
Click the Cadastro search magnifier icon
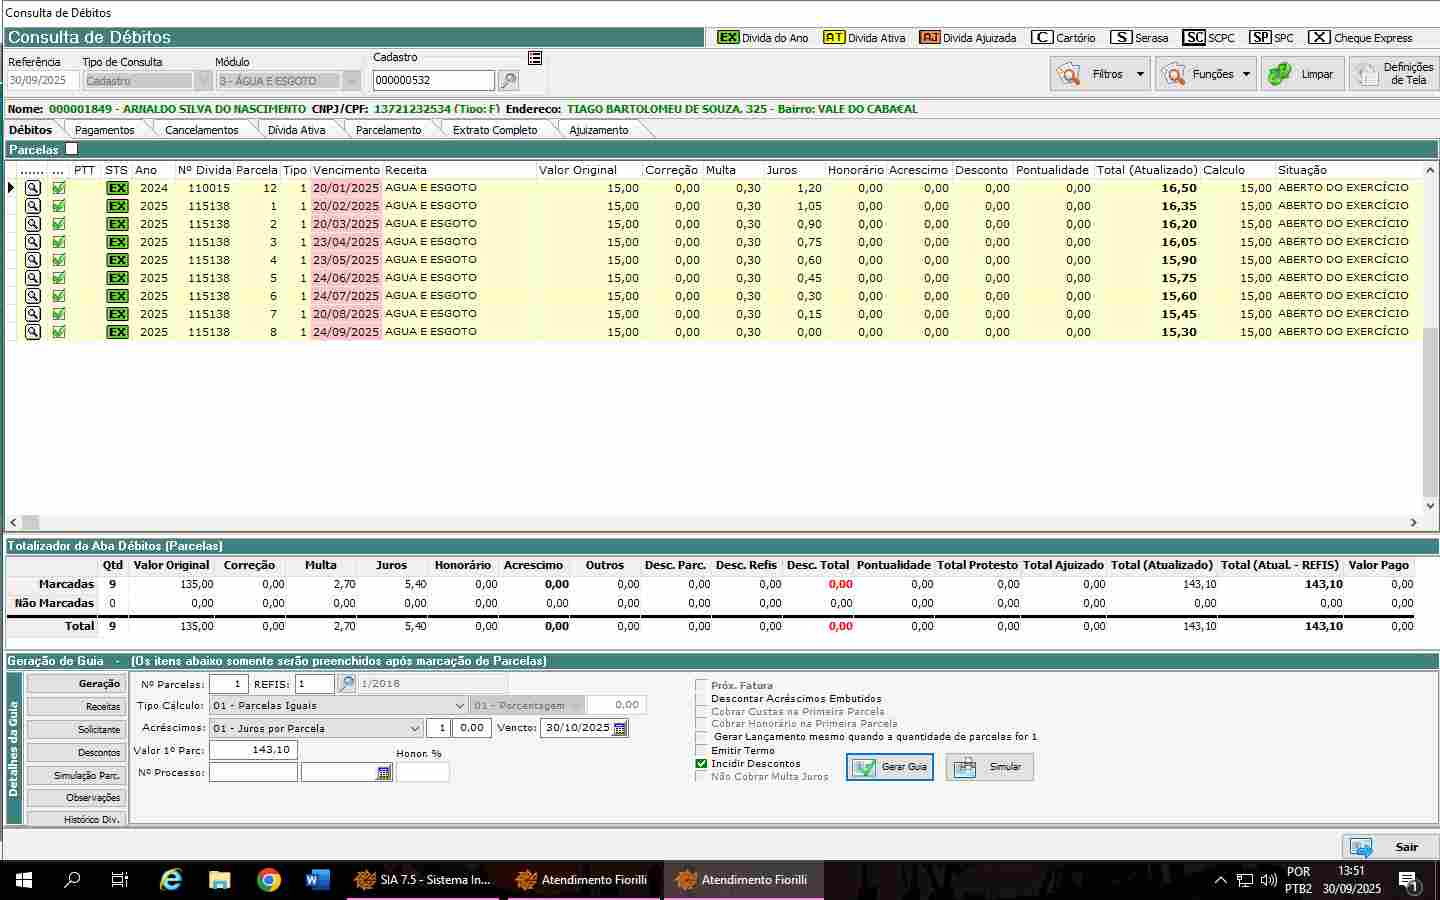click(x=508, y=81)
